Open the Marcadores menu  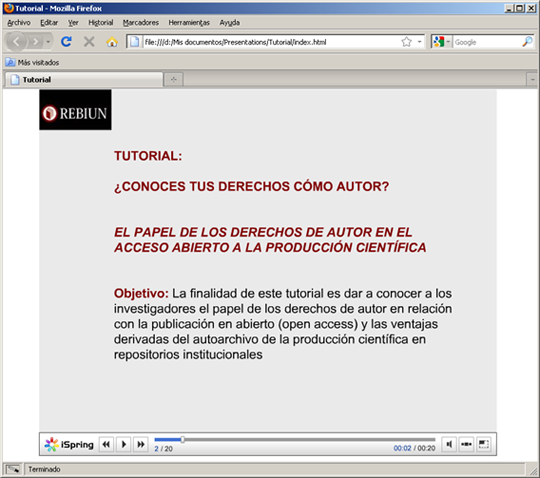141,23
